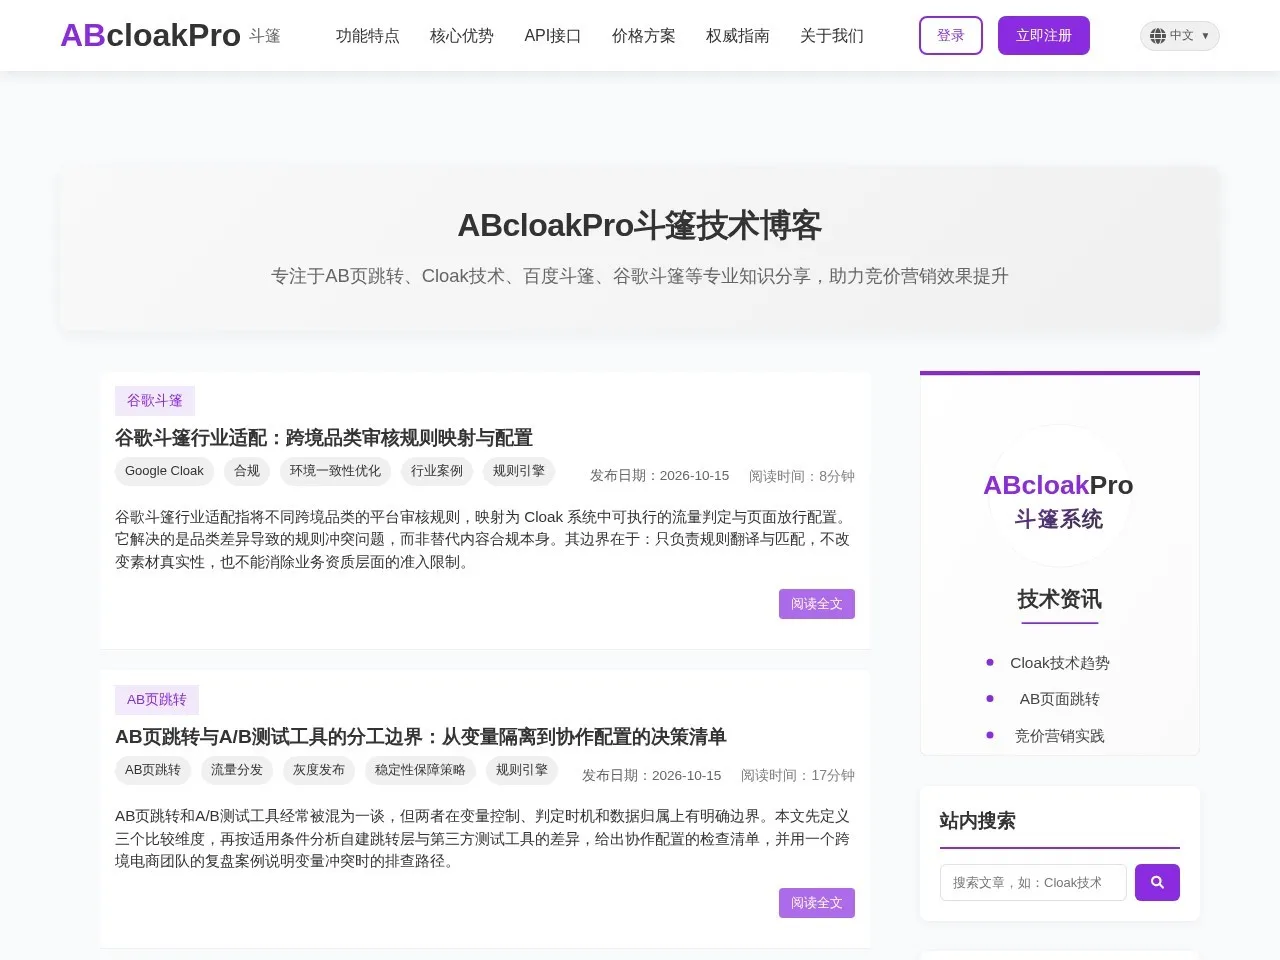Image resolution: width=1280 pixels, height=960 pixels.
Task: Click the 发布日期：2026-10-15 text on 谷歌斗篷 article
Action: point(659,476)
